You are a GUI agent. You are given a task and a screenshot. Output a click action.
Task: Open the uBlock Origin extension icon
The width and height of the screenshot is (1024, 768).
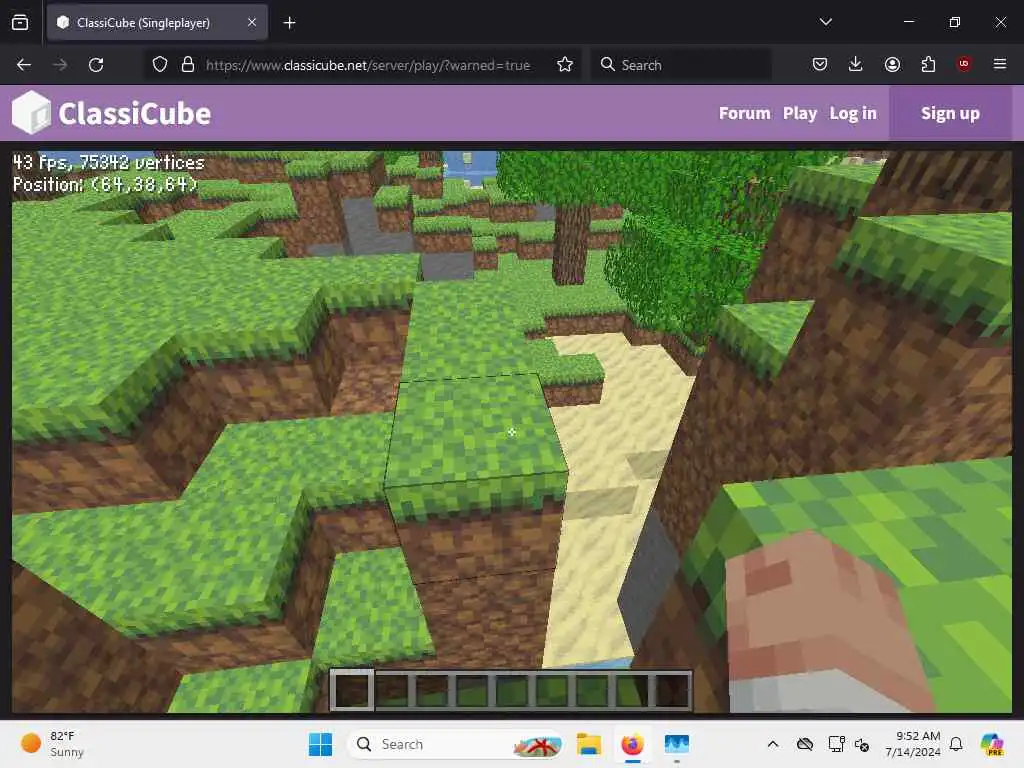(x=964, y=64)
